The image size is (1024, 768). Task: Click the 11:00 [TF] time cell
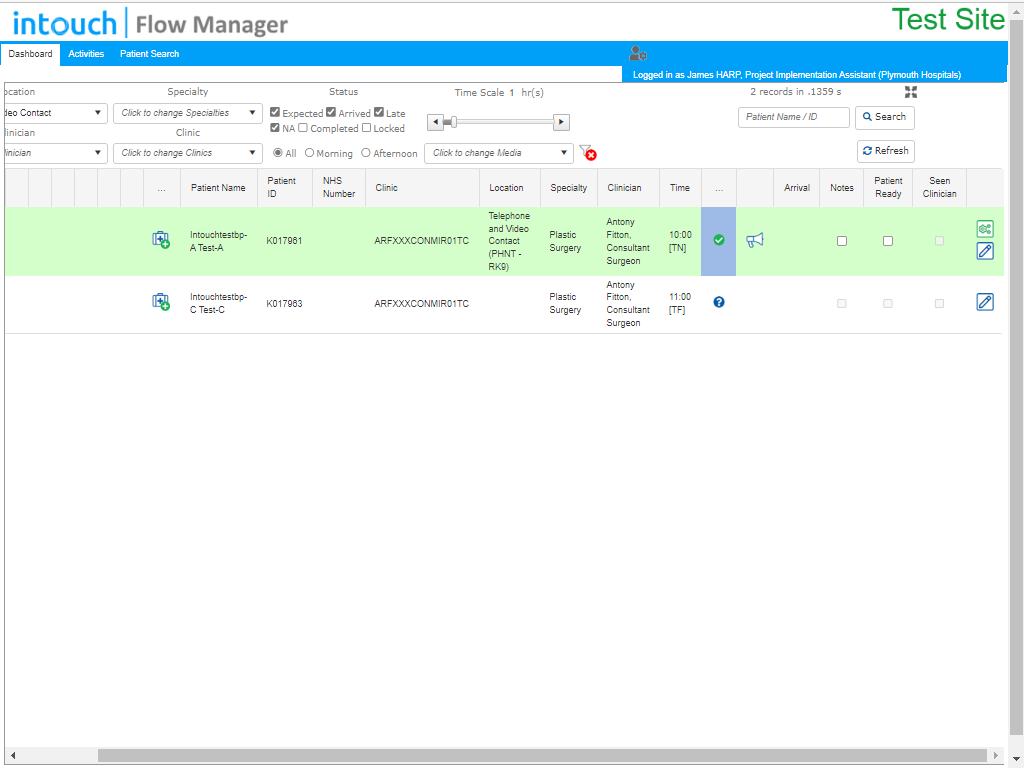tap(680, 303)
